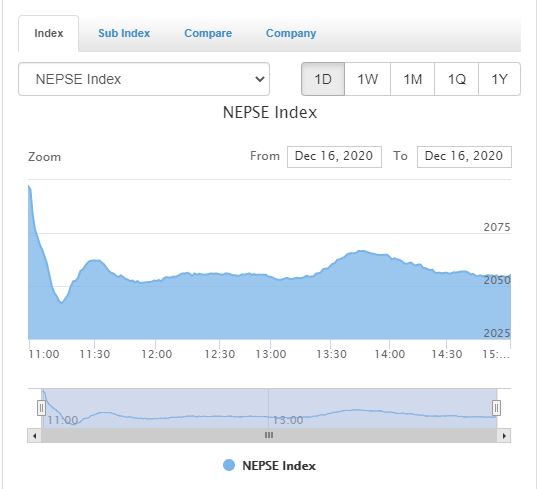Click the scrollbar left arrow
This screenshot has width=537, height=489.
pyautogui.click(x=34, y=436)
